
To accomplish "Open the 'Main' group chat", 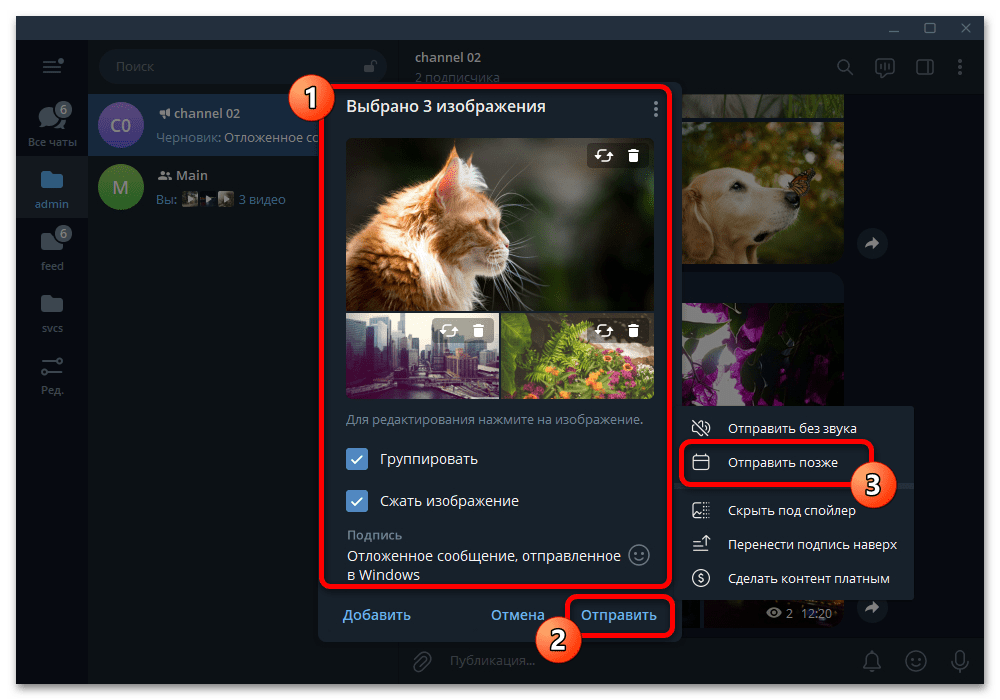I will 204,187.
